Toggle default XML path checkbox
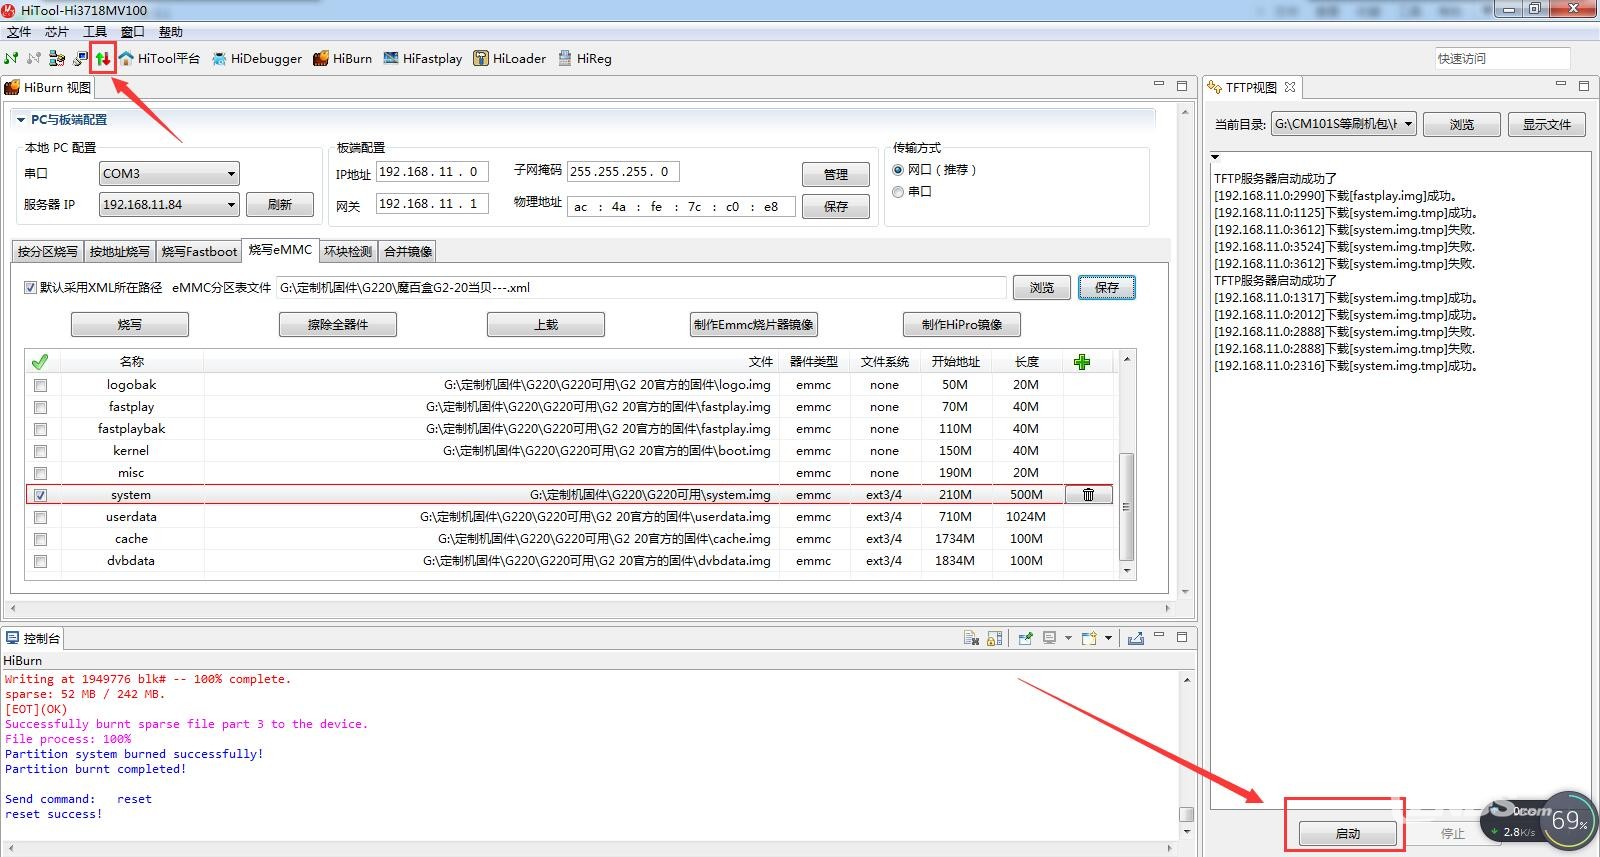Screen dimensions: 1600x857 (x=30, y=288)
